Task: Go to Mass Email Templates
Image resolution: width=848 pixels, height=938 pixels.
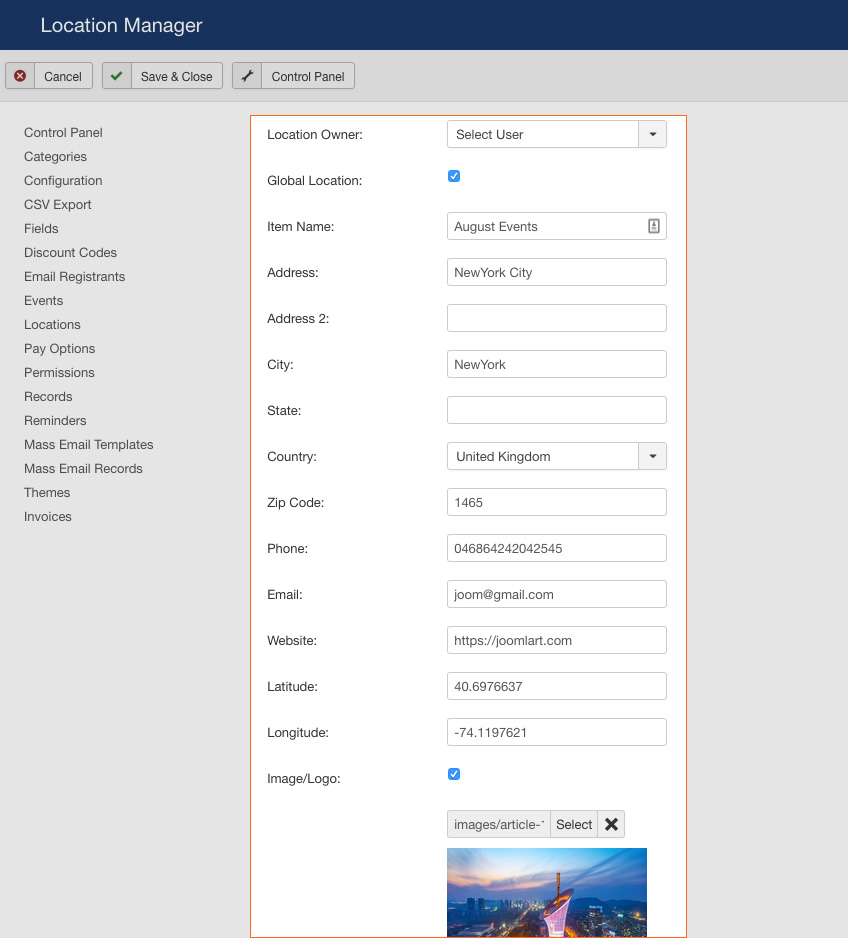Action: pyautogui.click(x=89, y=444)
